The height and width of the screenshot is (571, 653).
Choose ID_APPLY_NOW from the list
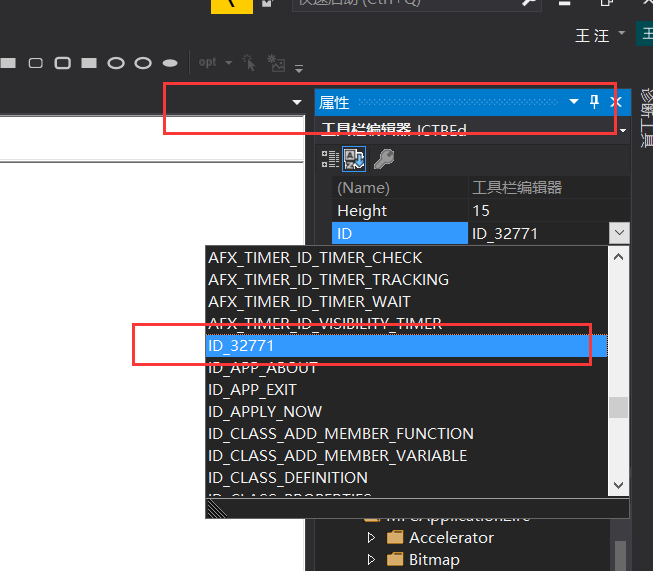[407, 412]
